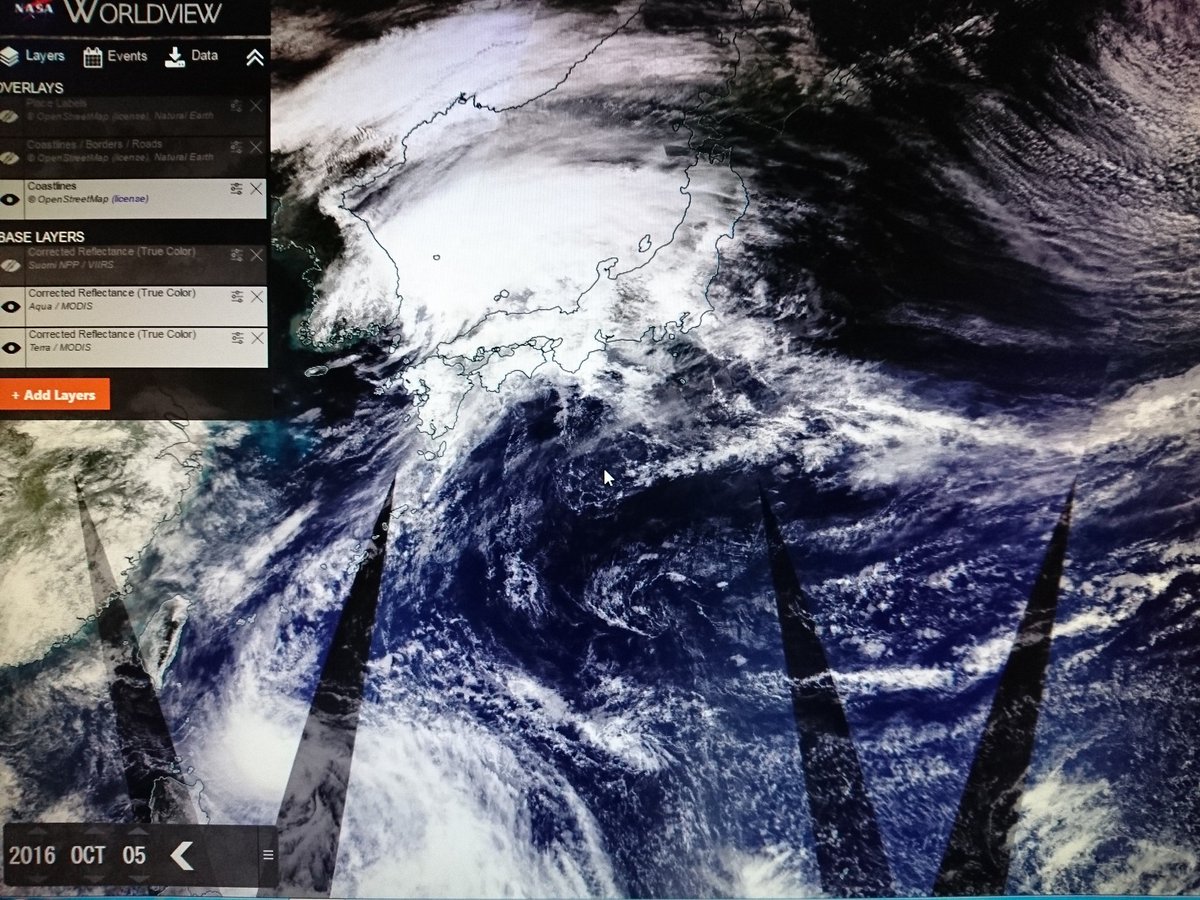Click the + Add Layers button
Screen dimensions: 1200x900
pos(54,395)
